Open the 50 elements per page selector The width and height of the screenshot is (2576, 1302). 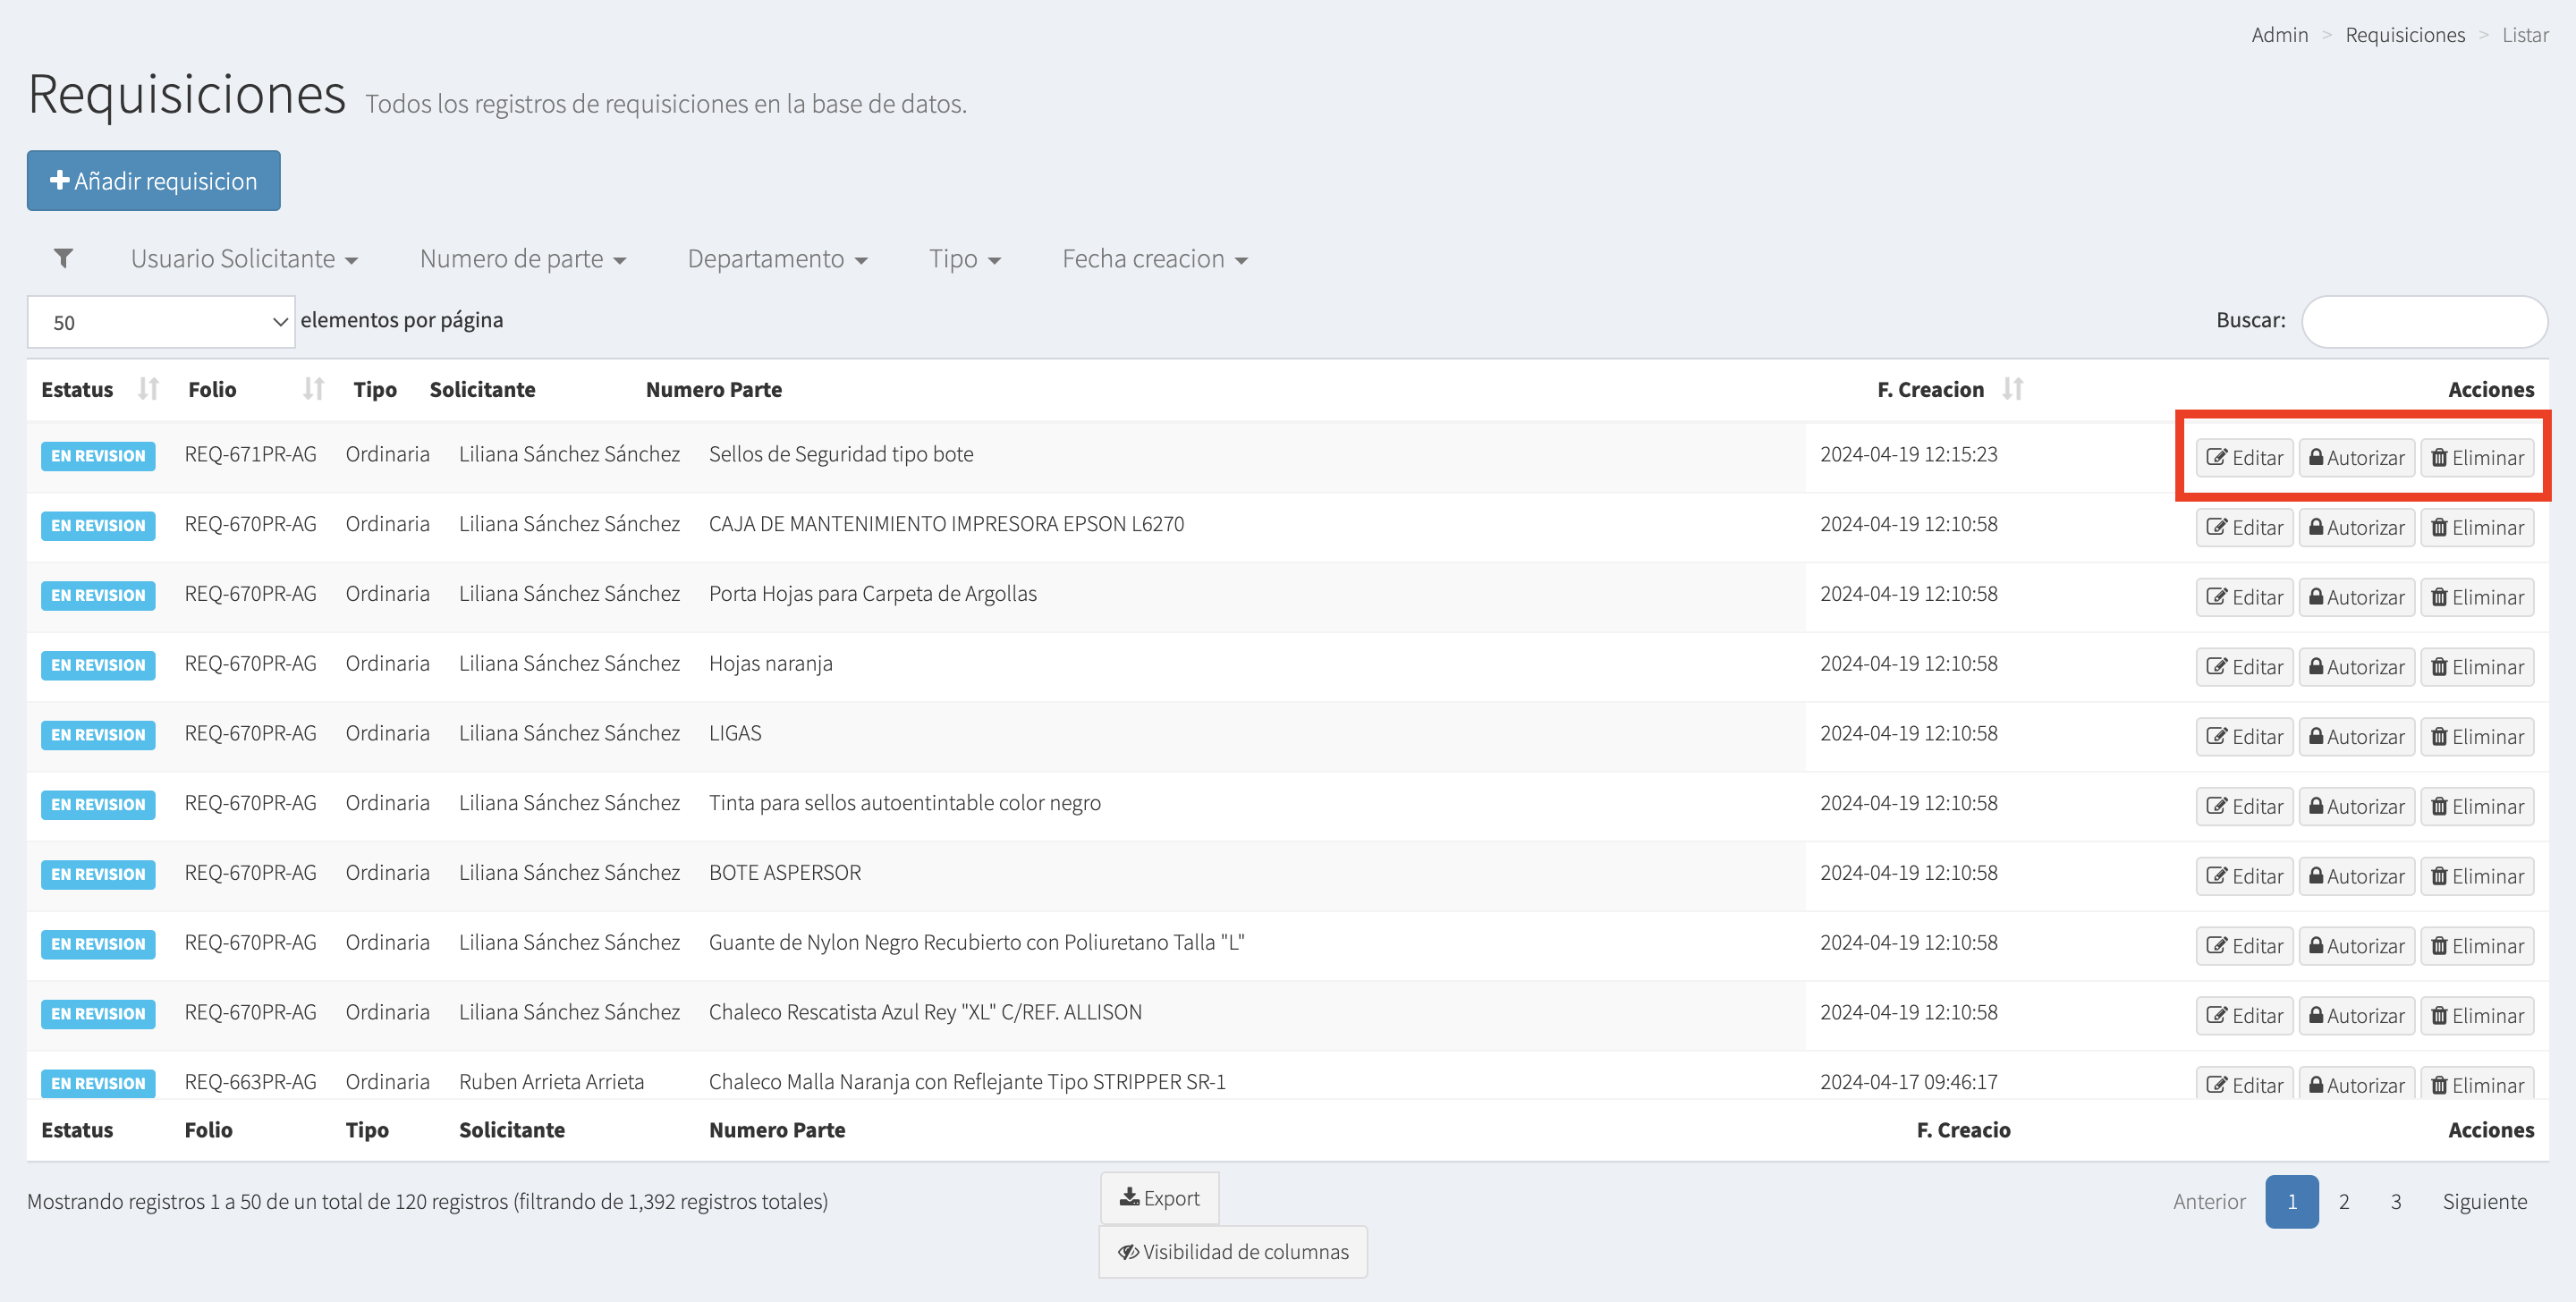coord(161,322)
